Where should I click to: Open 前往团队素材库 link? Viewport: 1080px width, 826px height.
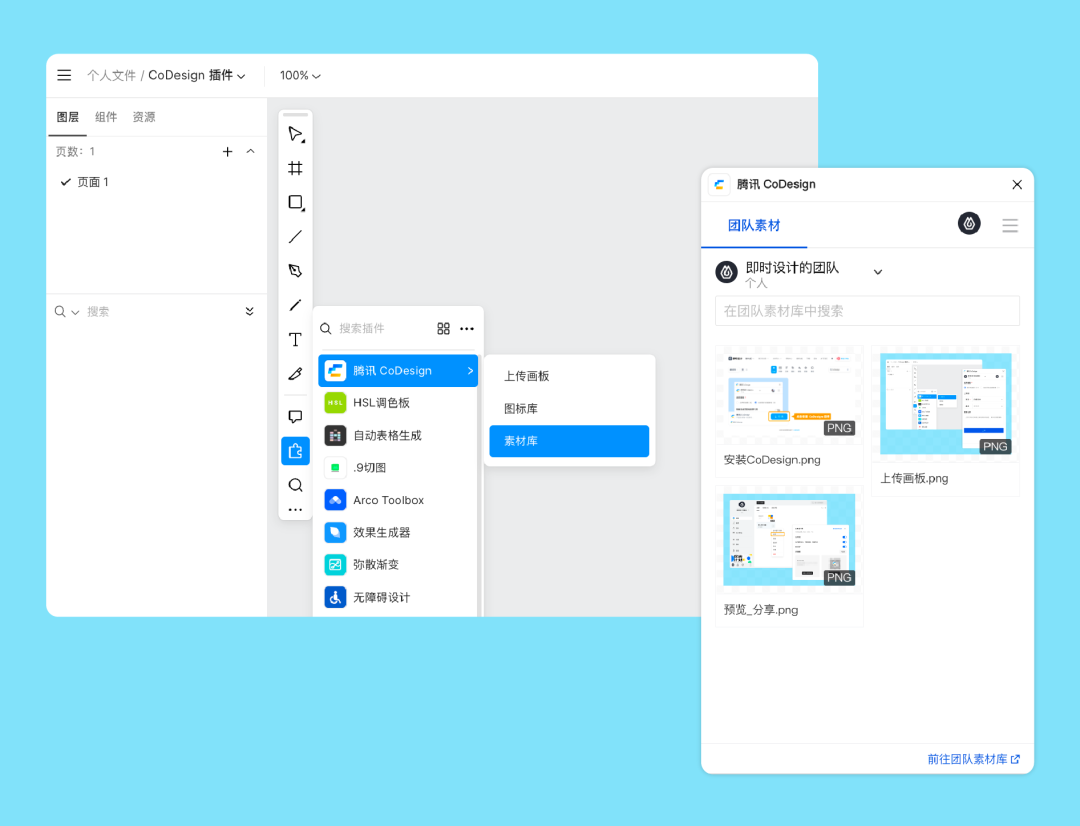tap(973, 759)
